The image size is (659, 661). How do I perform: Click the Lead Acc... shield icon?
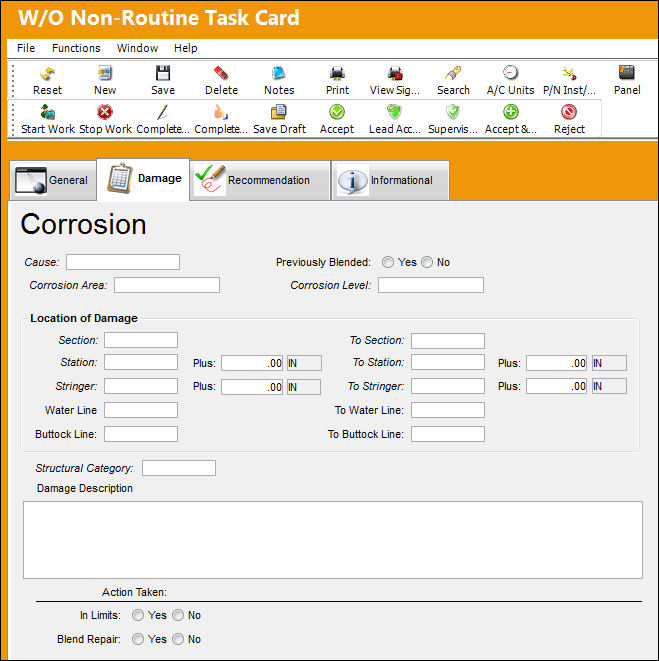tap(394, 112)
